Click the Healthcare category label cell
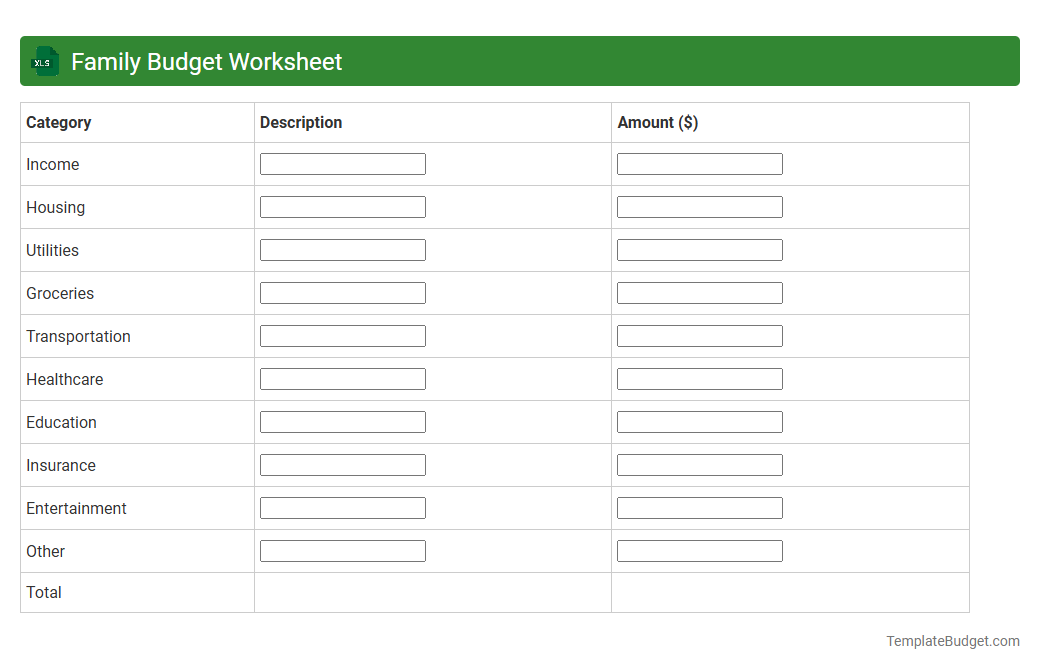This screenshot has width=1040, height=670. click(x=65, y=379)
